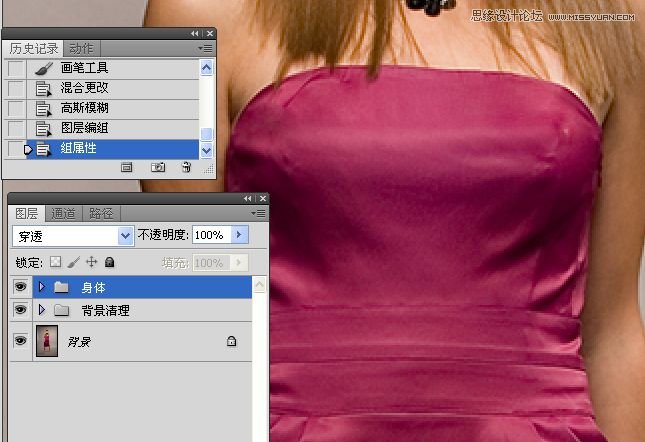Click lock position move icon
Screen dimensions: 645x442
tap(91, 262)
